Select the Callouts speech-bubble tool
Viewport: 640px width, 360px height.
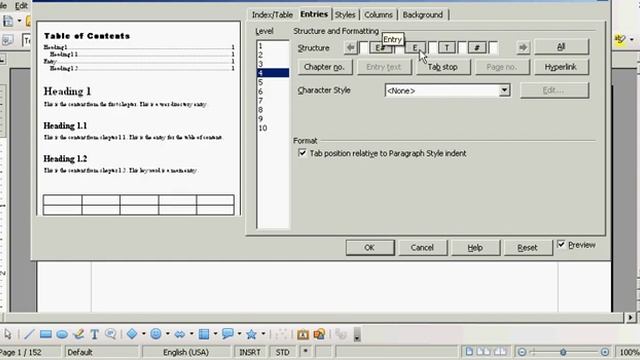coord(111,334)
